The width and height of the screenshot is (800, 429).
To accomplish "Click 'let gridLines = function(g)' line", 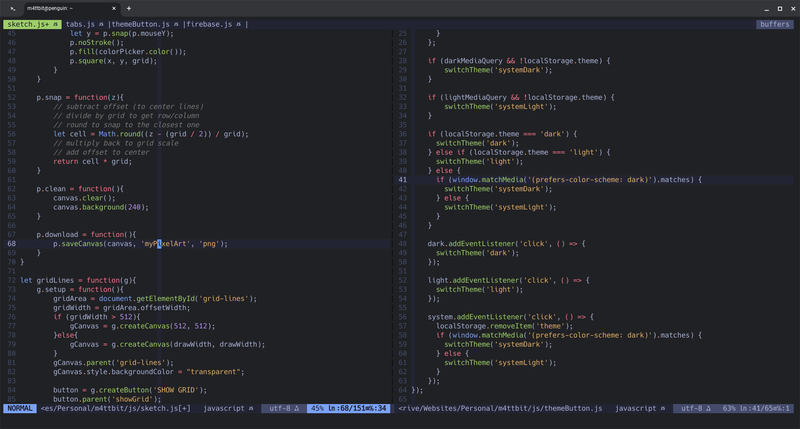I will tap(78, 281).
